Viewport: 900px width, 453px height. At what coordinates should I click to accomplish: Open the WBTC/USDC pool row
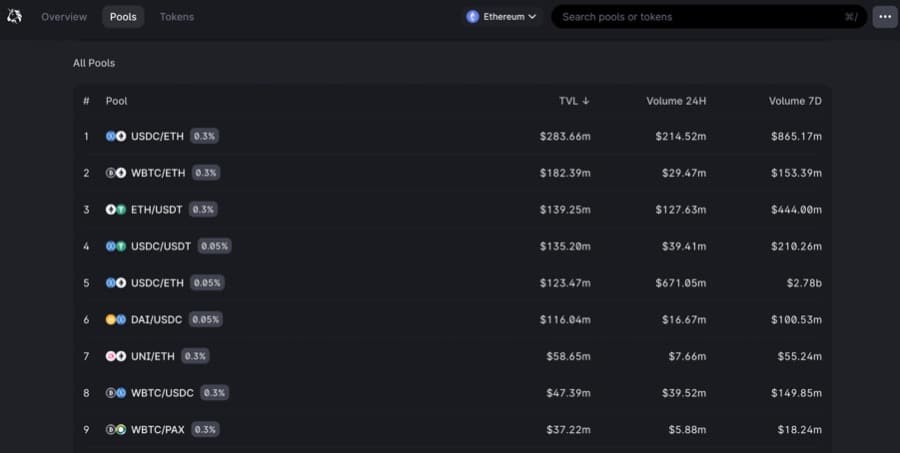162,393
